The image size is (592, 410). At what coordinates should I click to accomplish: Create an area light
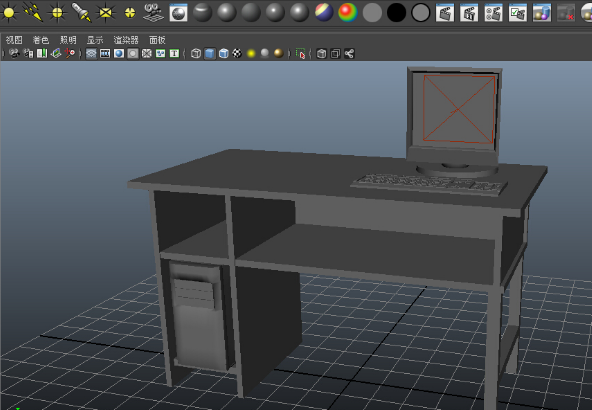click(x=106, y=12)
